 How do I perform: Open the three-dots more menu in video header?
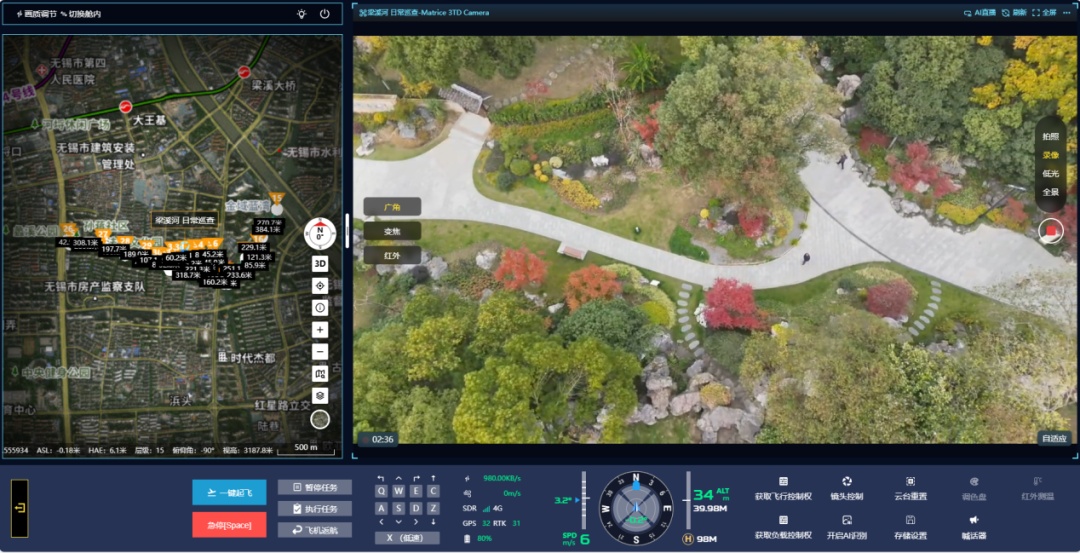pyautogui.click(x=1068, y=12)
